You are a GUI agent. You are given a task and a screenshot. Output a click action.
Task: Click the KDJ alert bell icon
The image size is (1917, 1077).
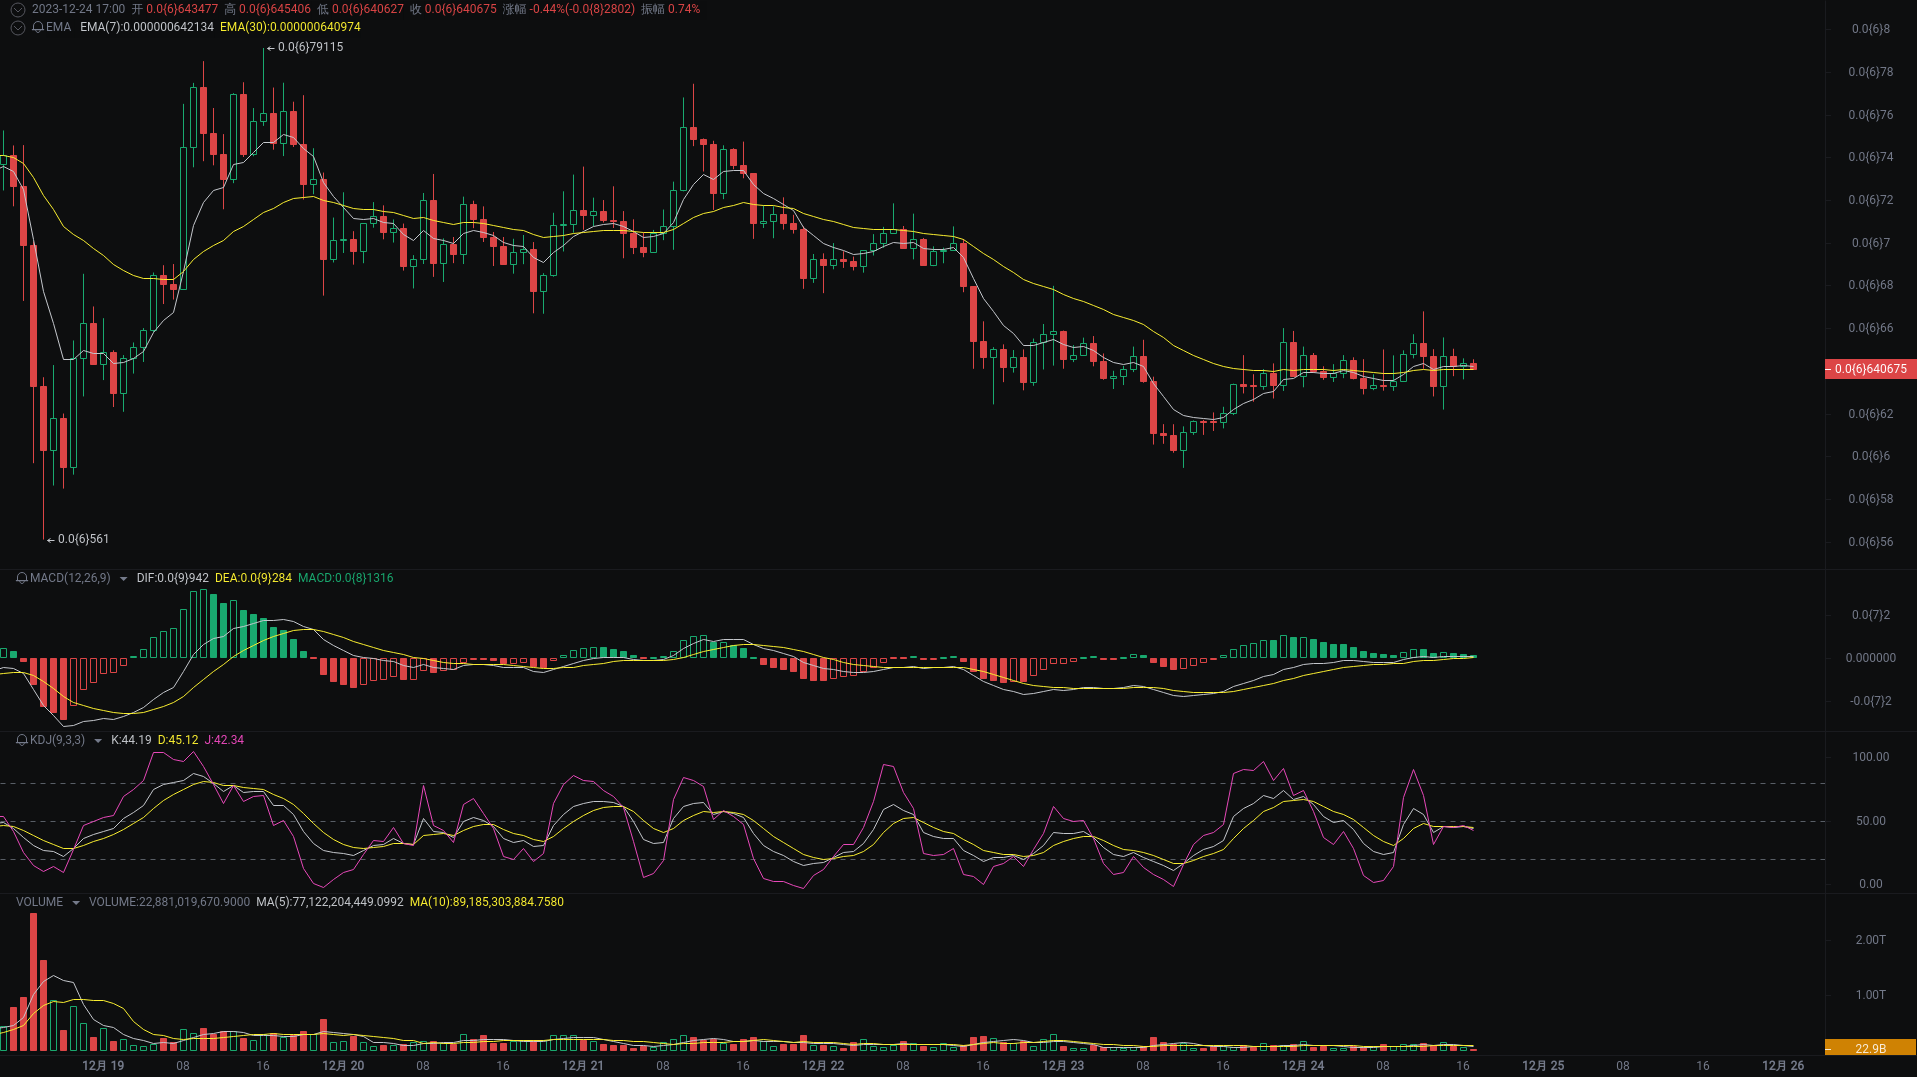[22, 740]
